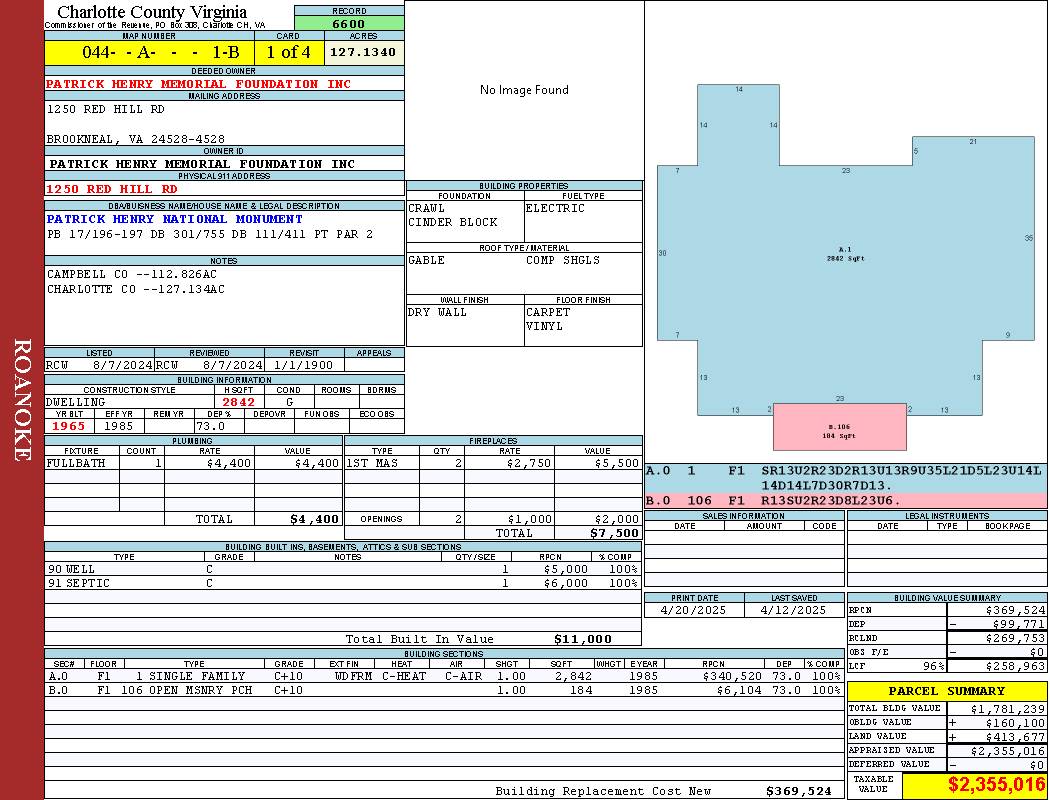Click the ROANOKE sidebar label

22,400
